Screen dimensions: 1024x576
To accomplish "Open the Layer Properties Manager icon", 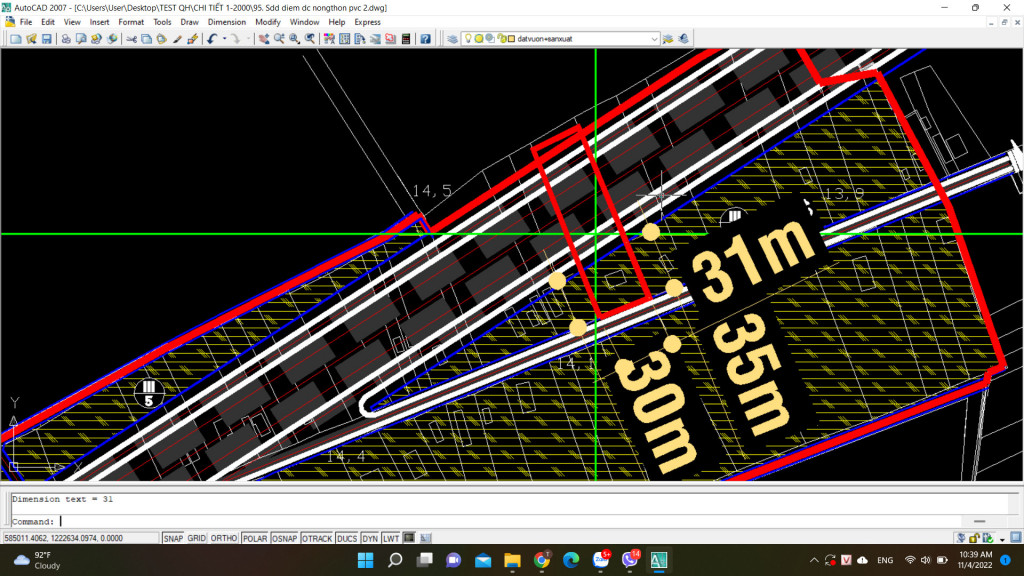I will tap(453, 39).
